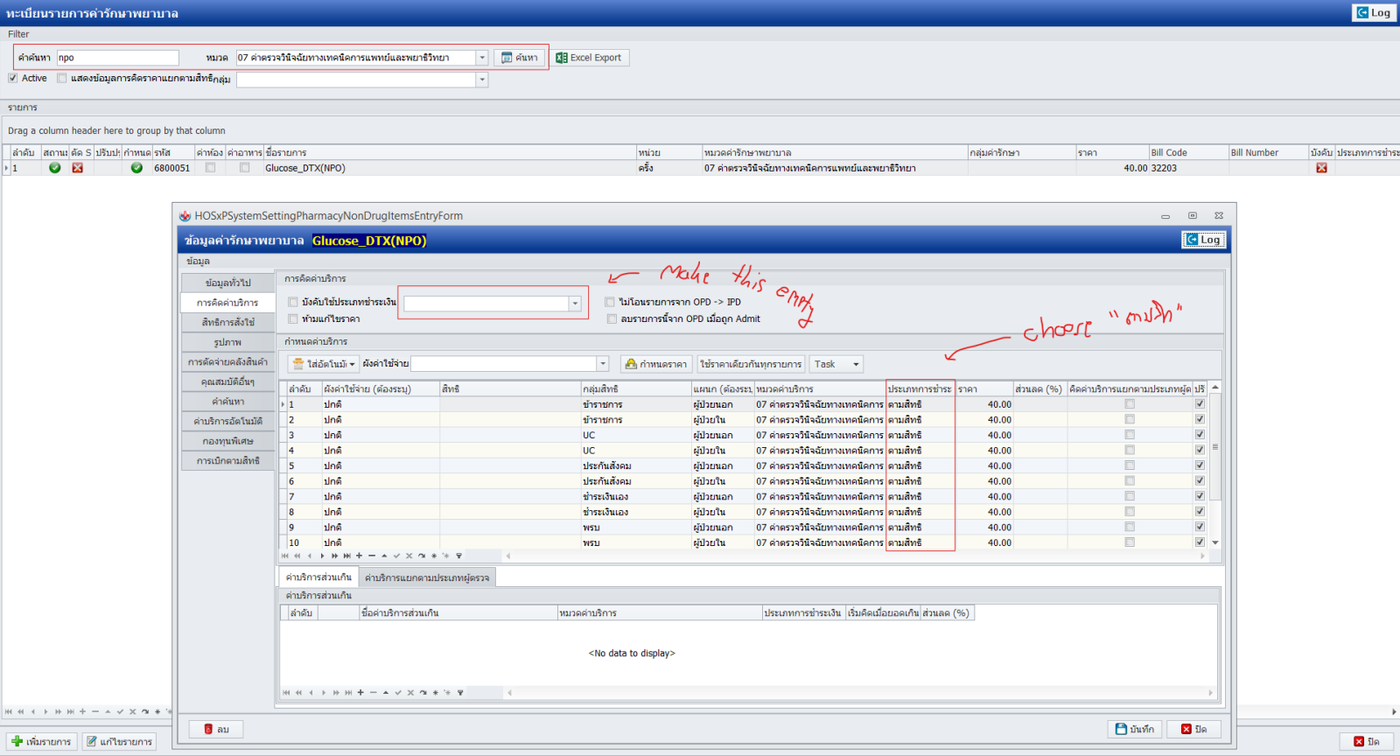Click the ปิด close button in the dialog
Screen dimensions: 1400x756
point(1194,729)
